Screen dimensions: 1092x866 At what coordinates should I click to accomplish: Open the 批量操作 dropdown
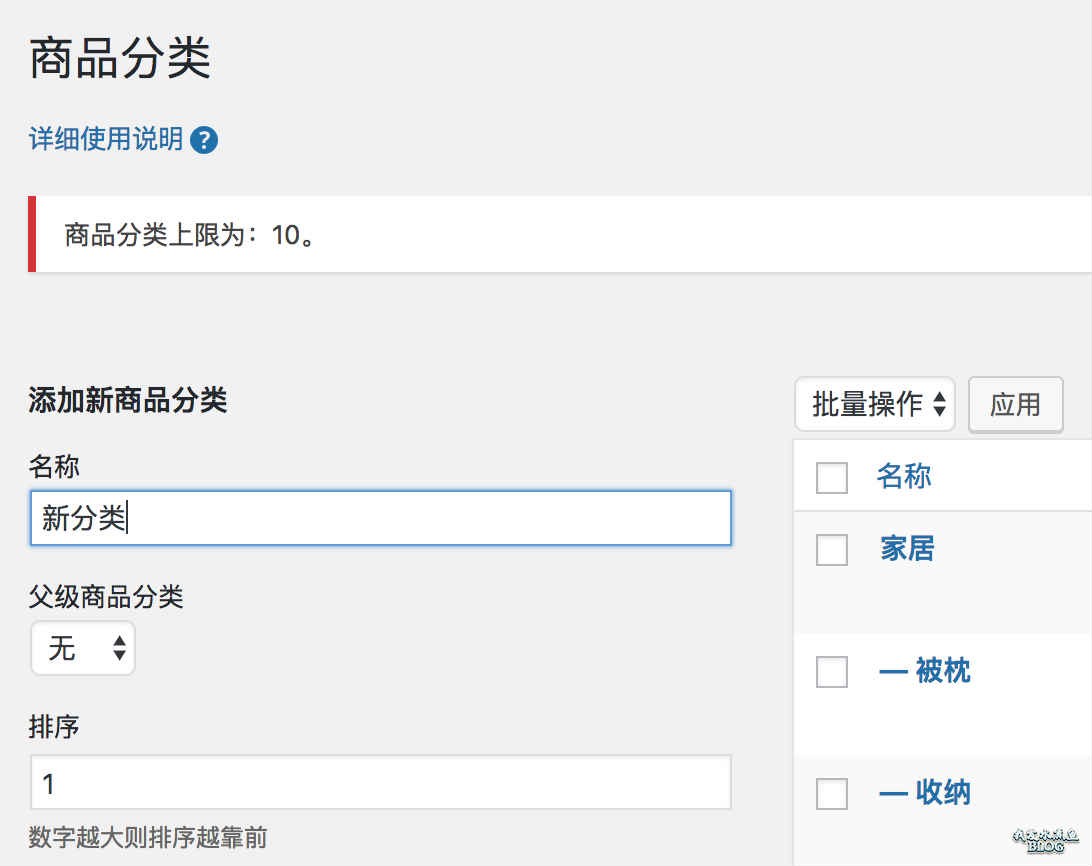876,404
